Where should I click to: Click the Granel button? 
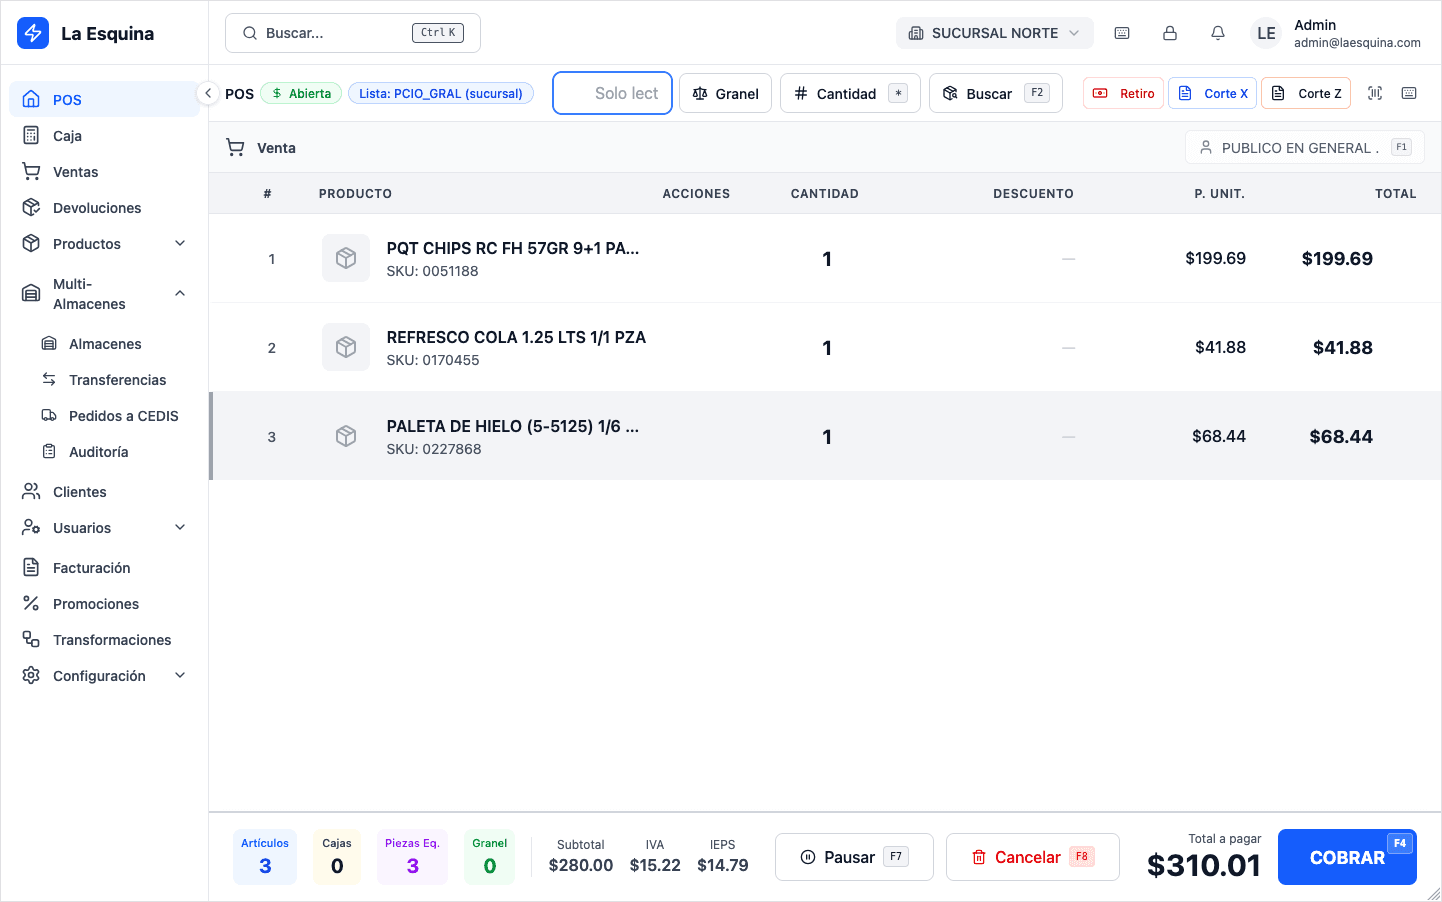click(x=725, y=93)
